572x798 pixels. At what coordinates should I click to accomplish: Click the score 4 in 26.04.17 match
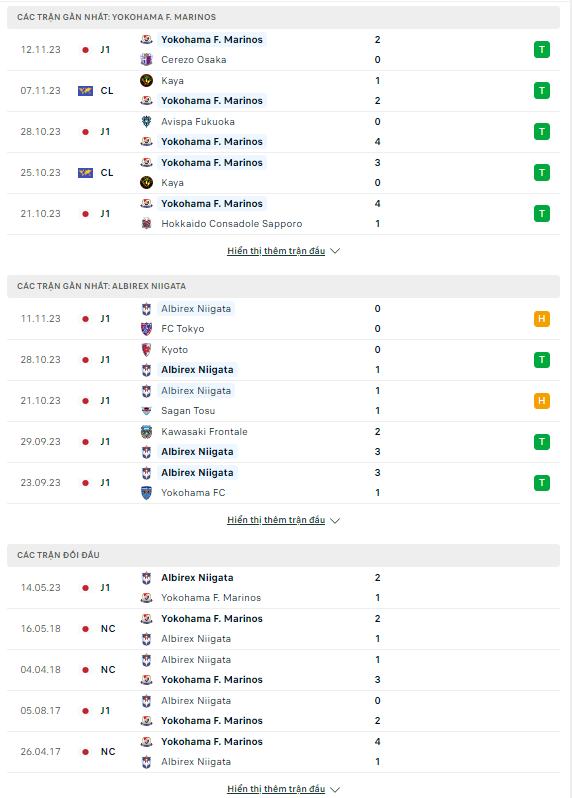click(378, 742)
